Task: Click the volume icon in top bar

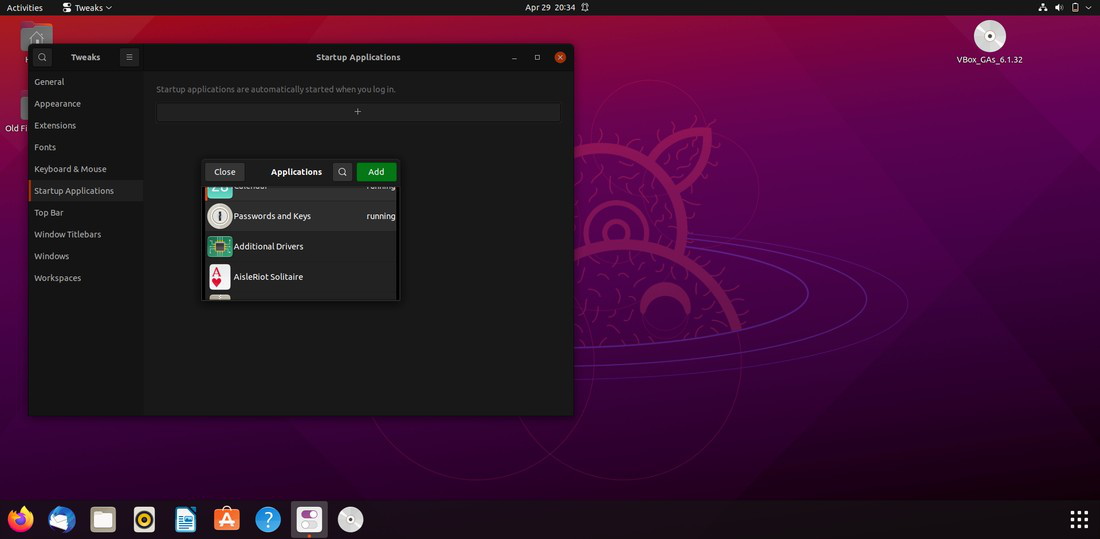Action: 1059,8
